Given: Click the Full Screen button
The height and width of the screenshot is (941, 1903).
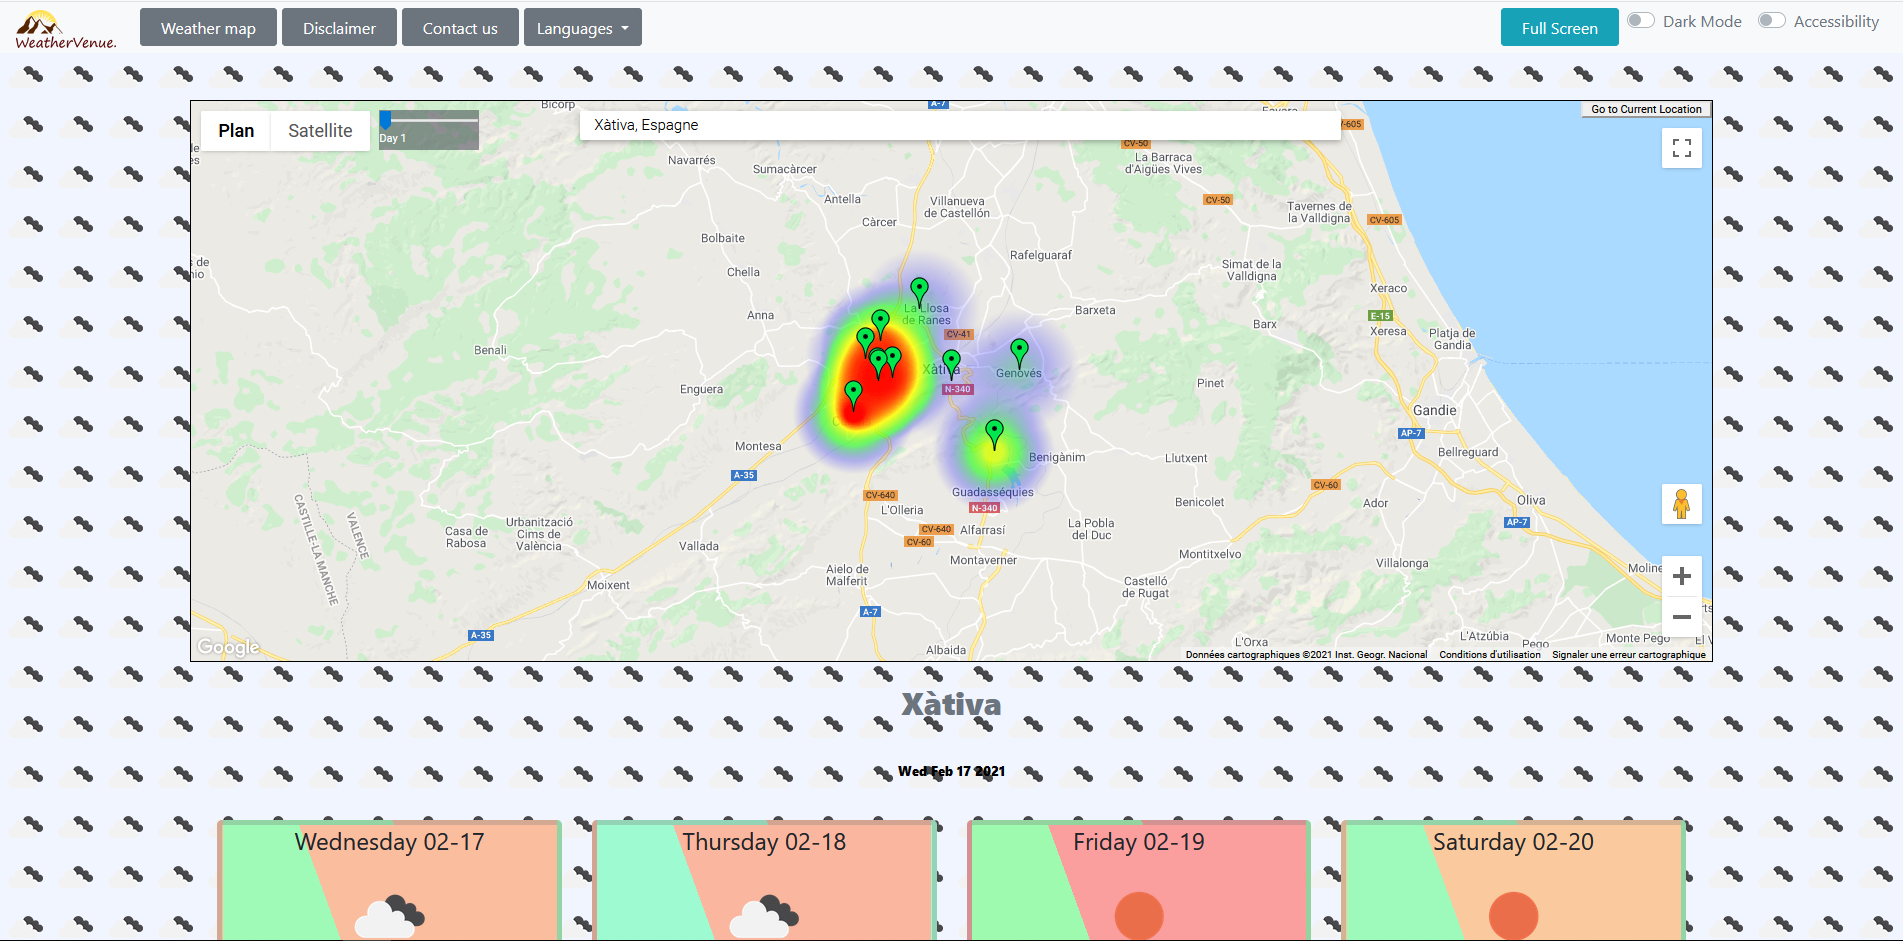Looking at the screenshot, I should pyautogui.click(x=1559, y=28).
